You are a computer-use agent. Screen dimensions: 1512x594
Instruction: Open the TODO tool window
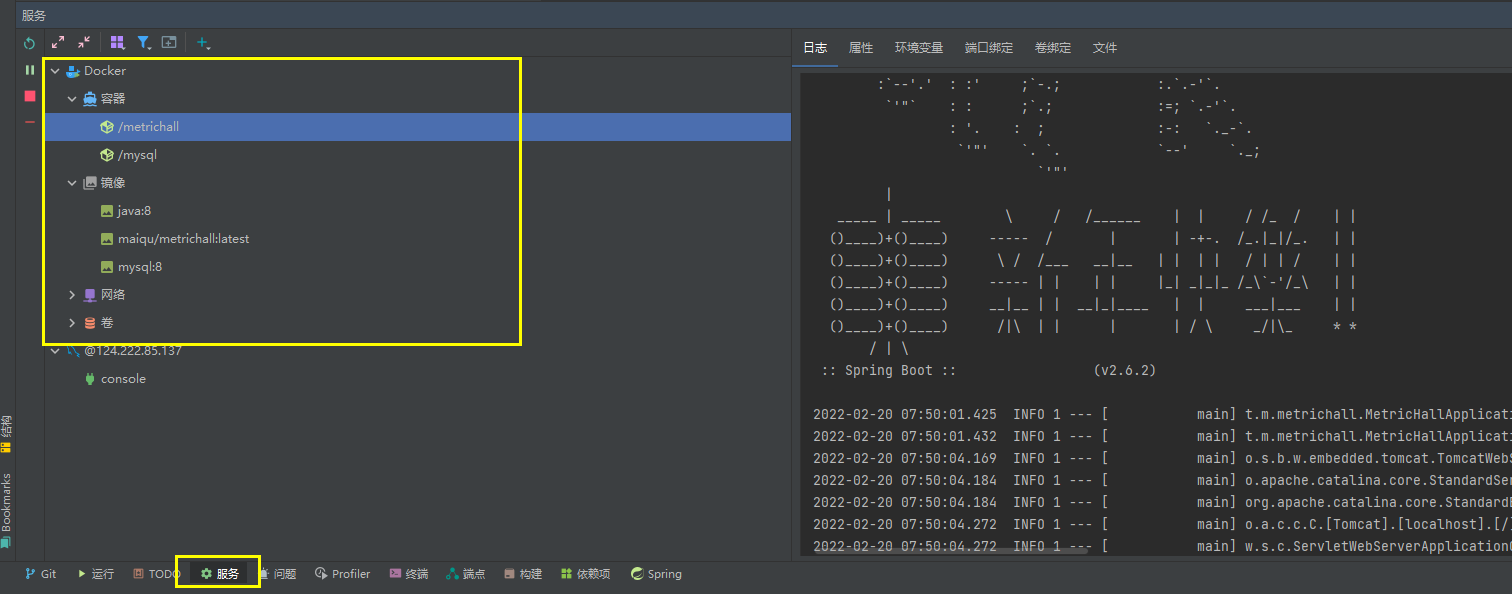(x=157, y=574)
